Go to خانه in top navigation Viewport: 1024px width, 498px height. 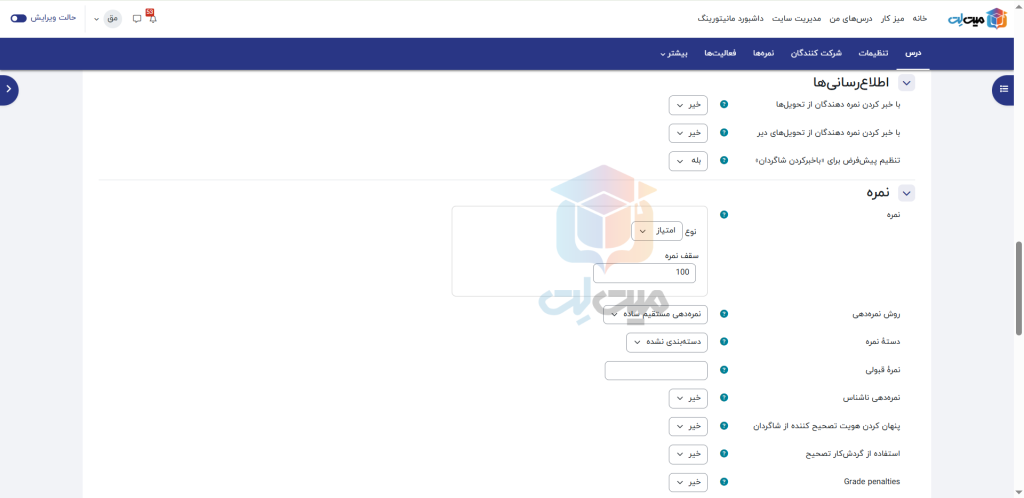pos(920,18)
